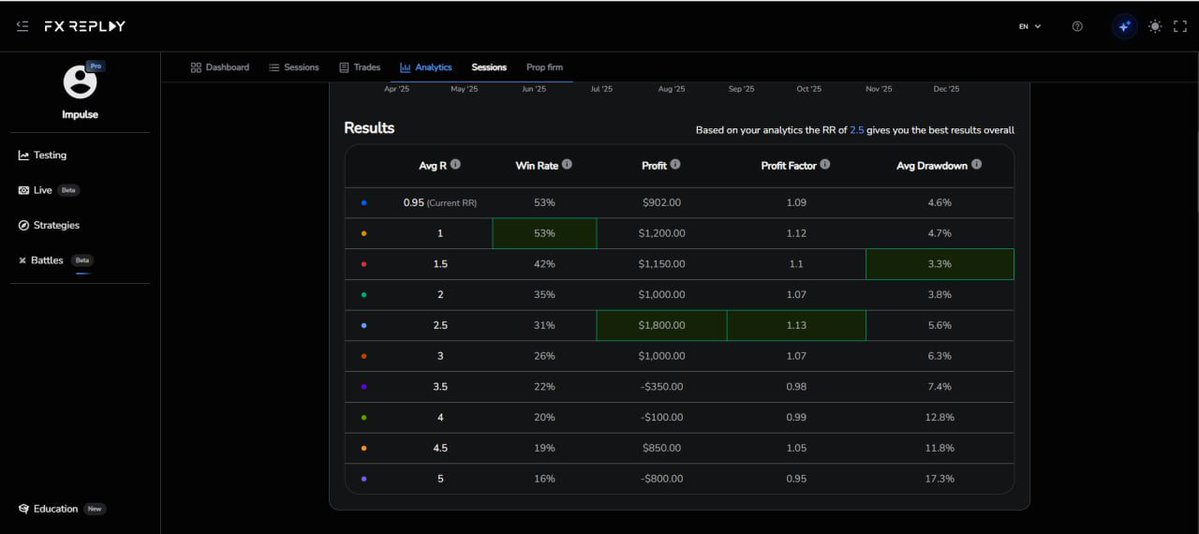Click the green dot for RR 2 row
This screenshot has width=1199, height=534.
pyautogui.click(x=364, y=295)
